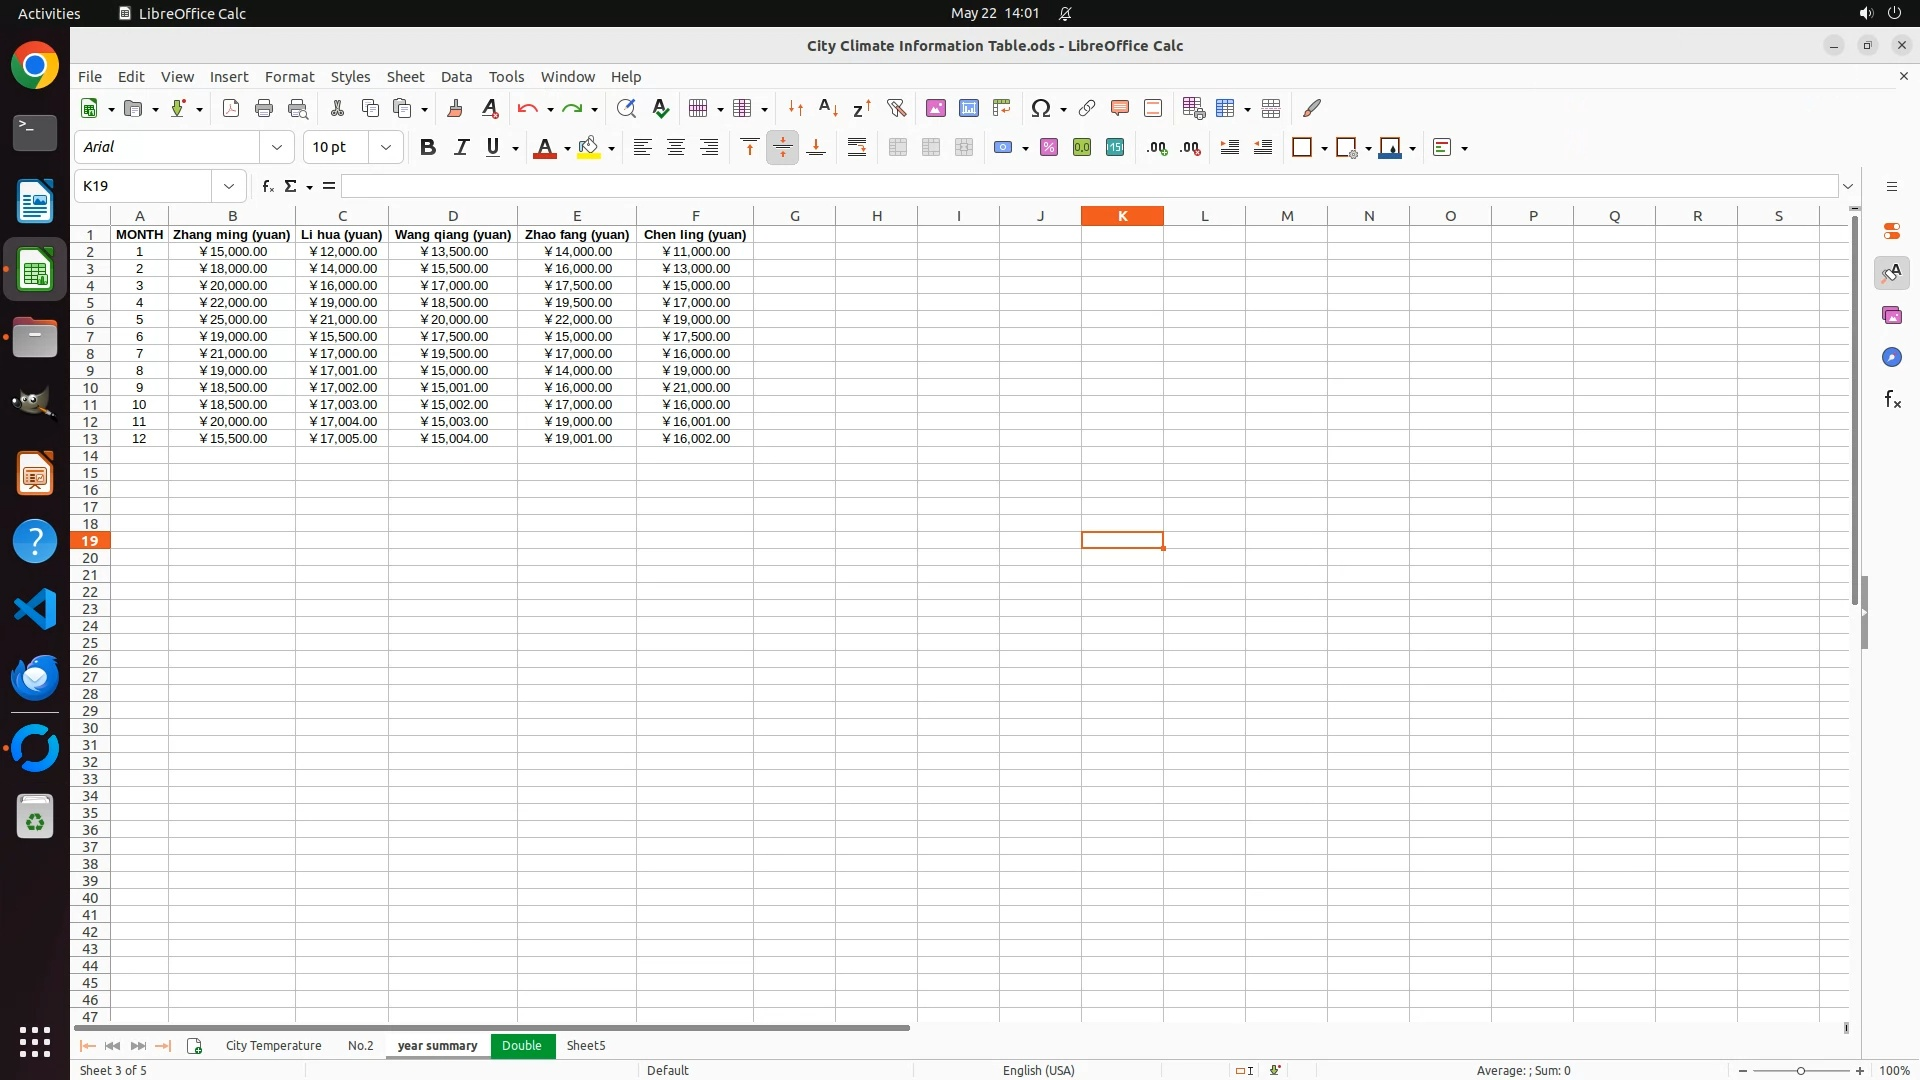Open the font size dropdown
The width and height of the screenshot is (1920, 1080).
click(x=386, y=147)
